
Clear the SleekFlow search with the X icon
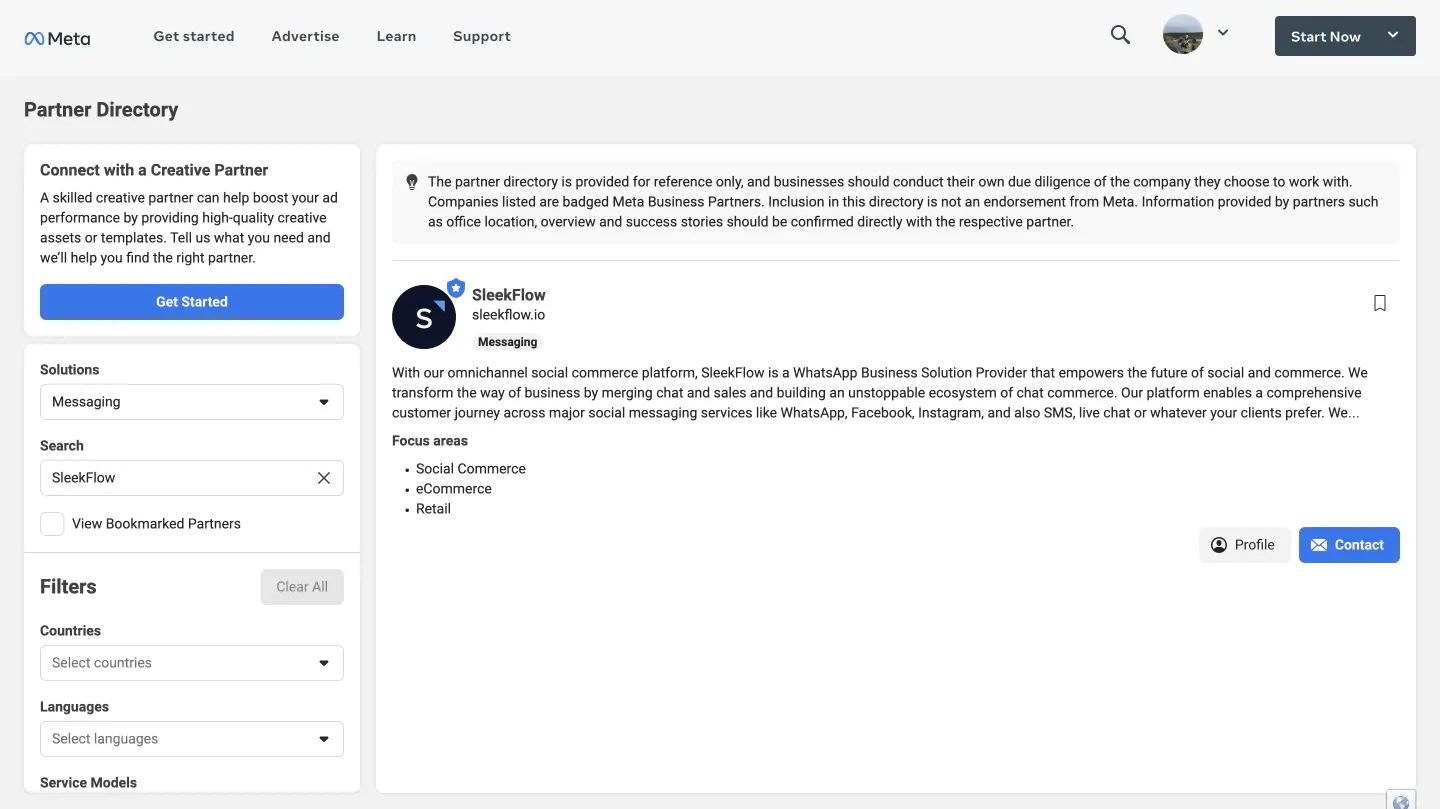324,478
